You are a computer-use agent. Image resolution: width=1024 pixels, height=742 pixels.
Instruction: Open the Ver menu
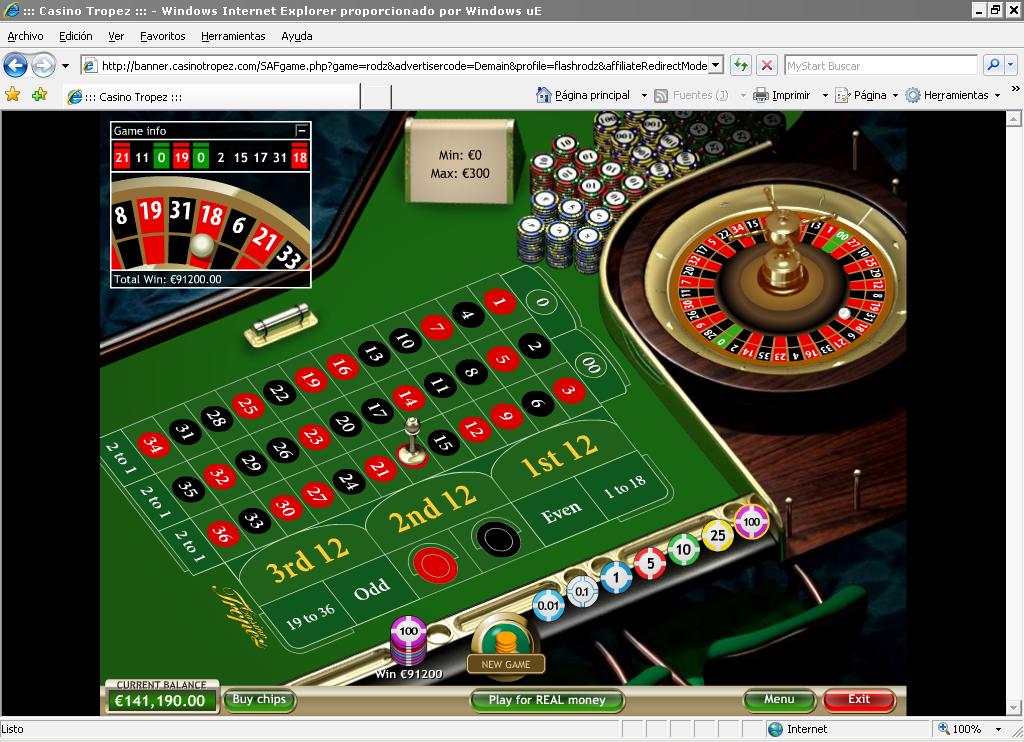(x=116, y=36)
